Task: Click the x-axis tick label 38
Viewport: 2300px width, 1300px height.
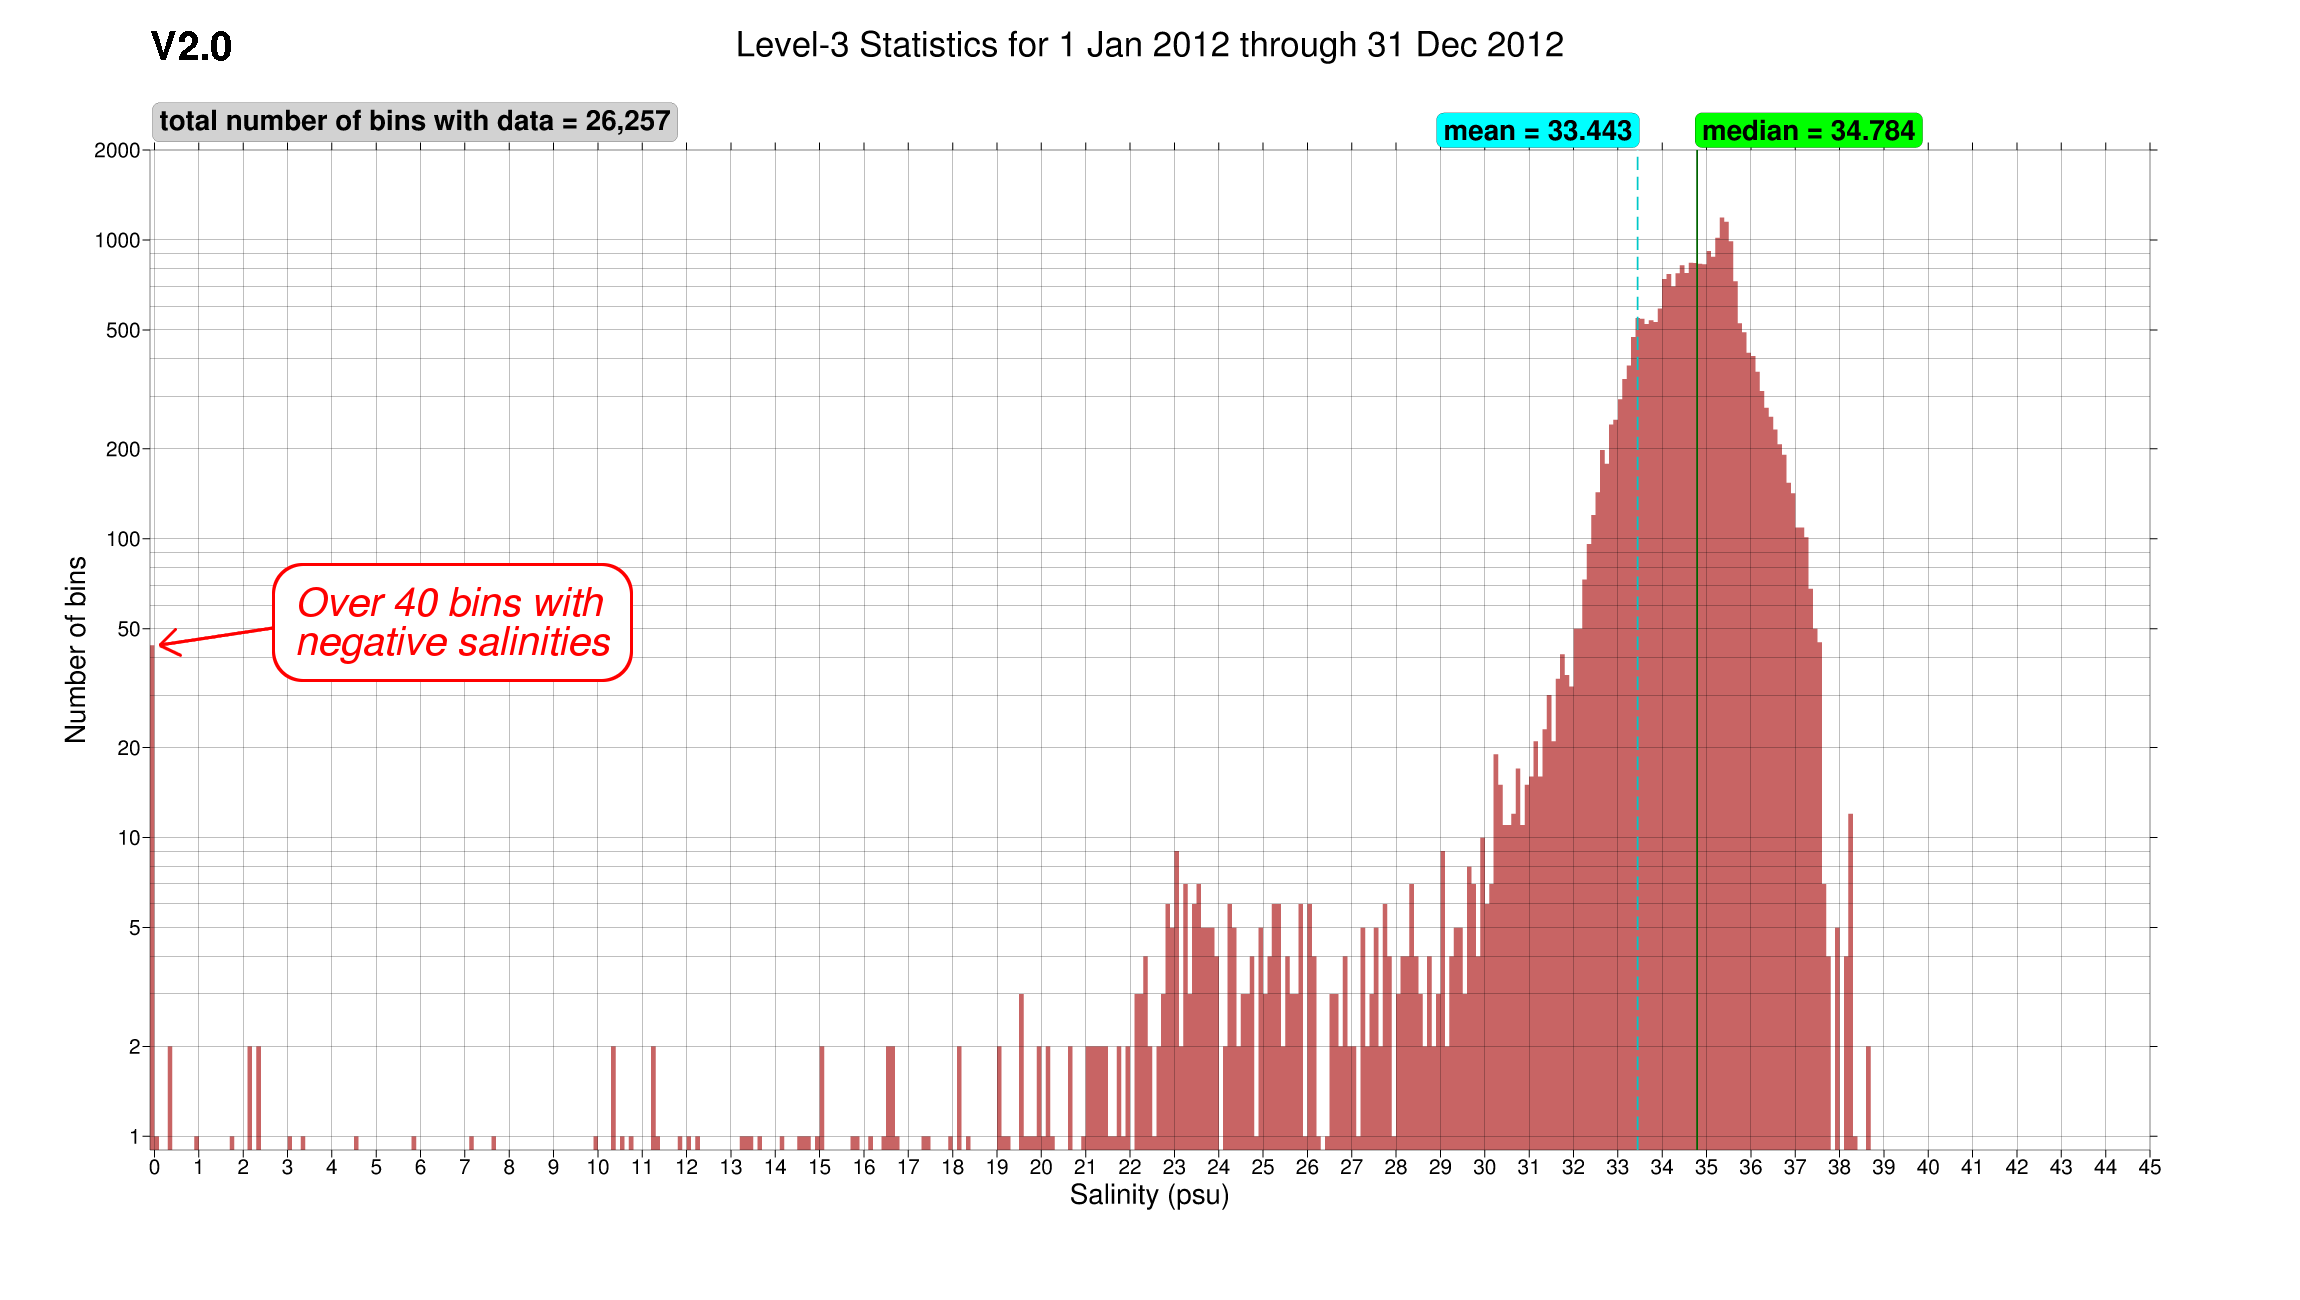Action: coord(1839,1167)
